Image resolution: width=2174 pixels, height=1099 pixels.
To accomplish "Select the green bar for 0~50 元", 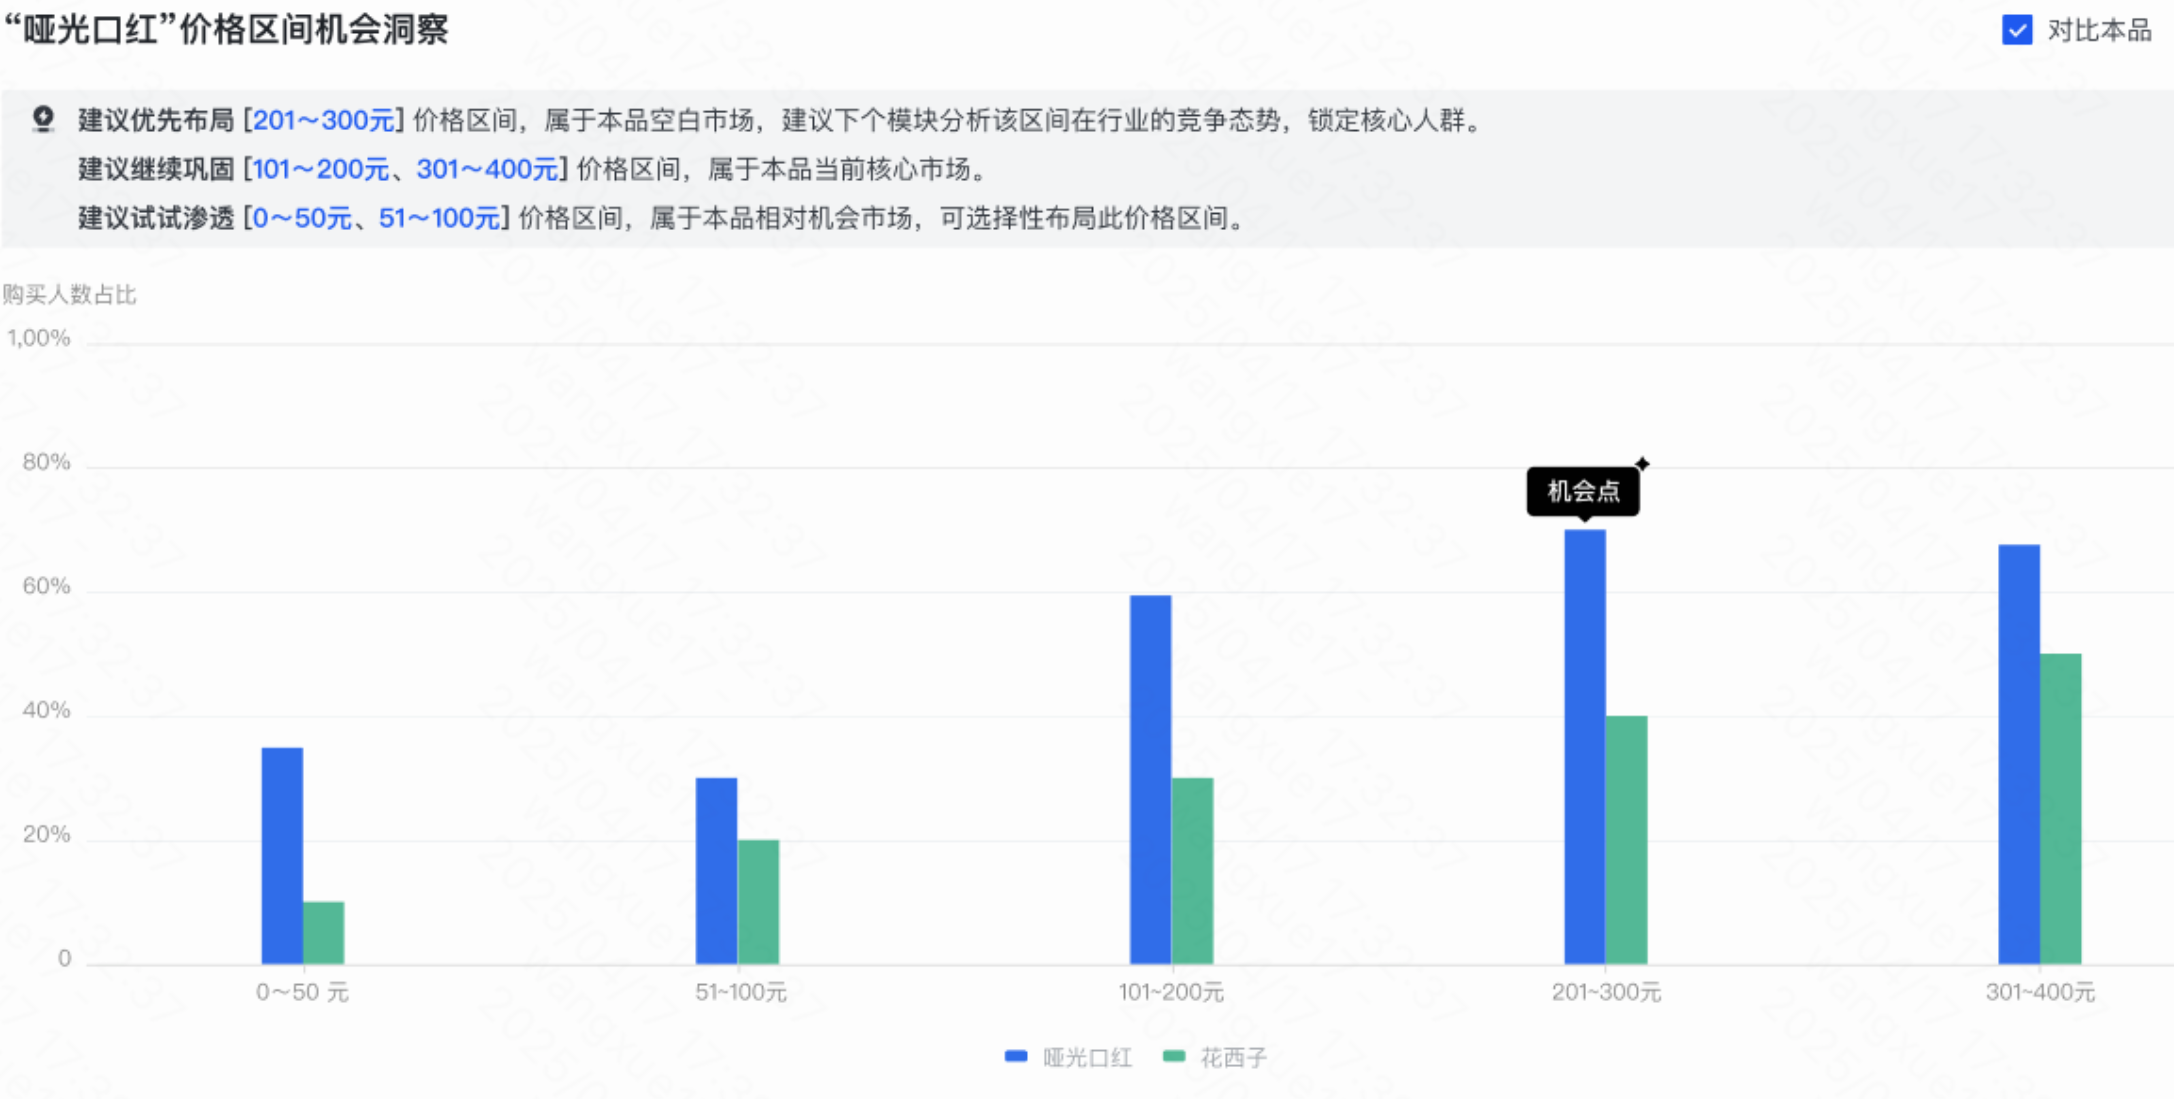I will pos(324,933).
